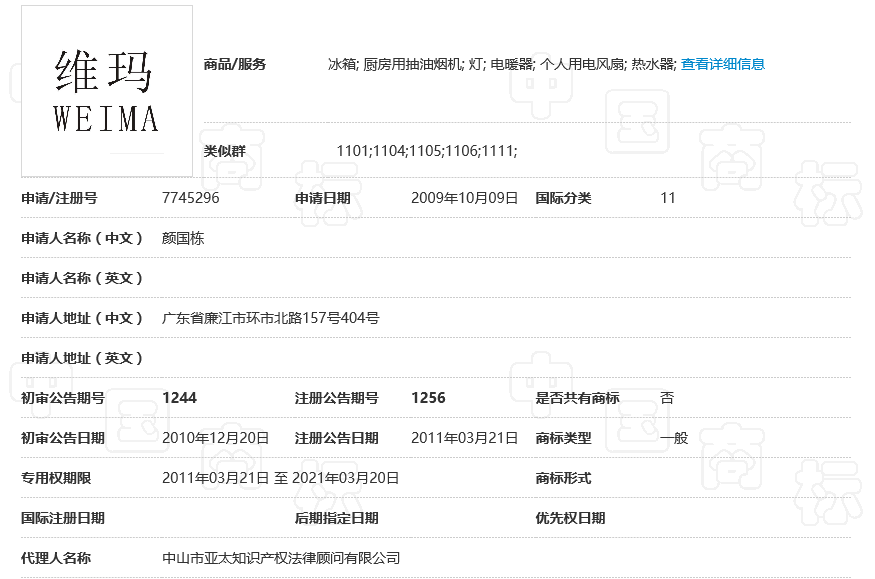Click the 申请人名称（中文） label
The width and height of the screenshot is (875, 579).
(x=83, y=238)
